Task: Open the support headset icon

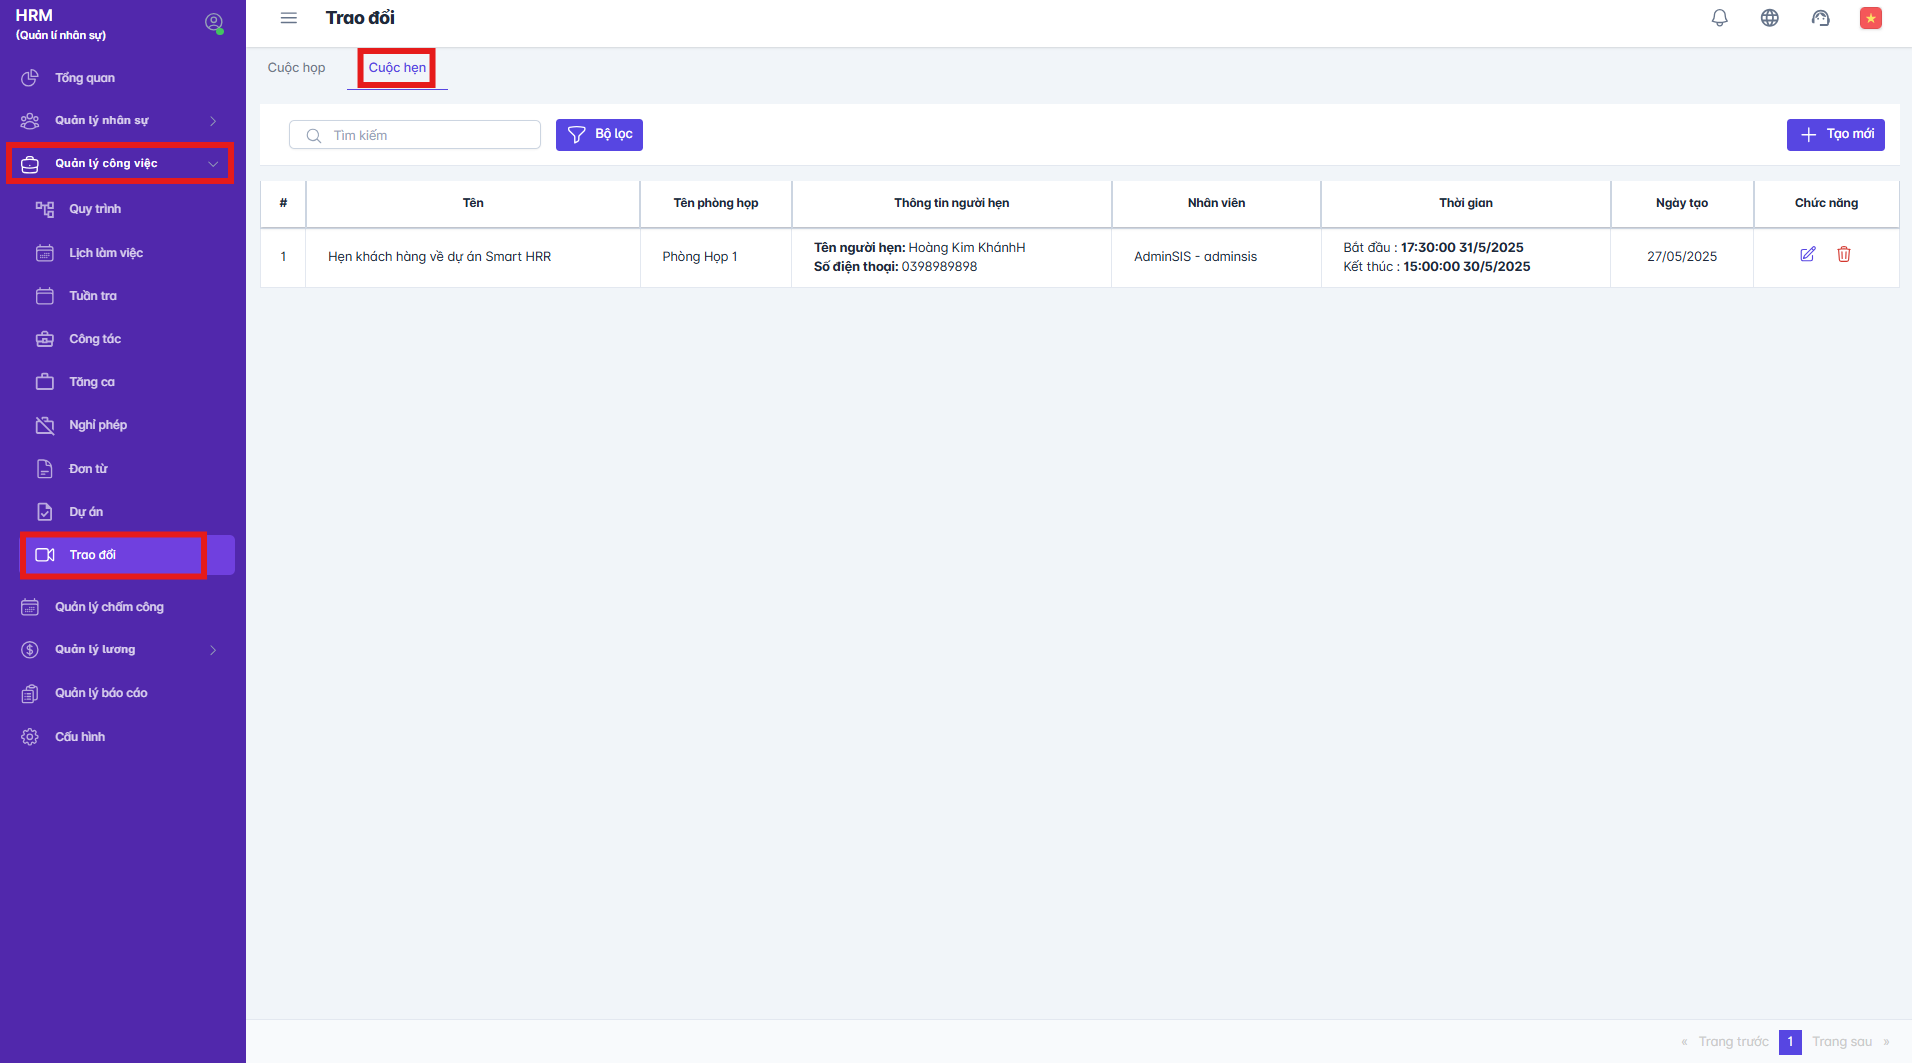Action: (x=1820, y=18)
